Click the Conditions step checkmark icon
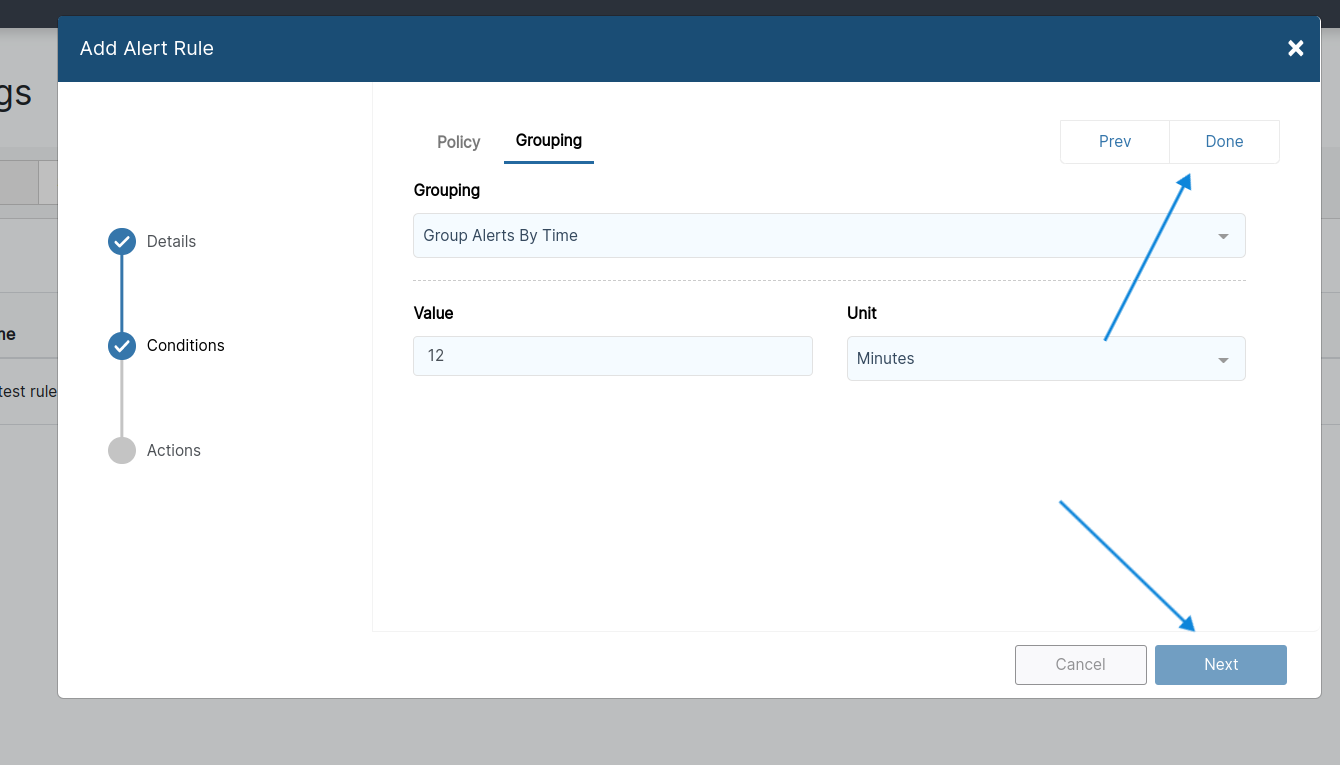1340x765 pixels. [121, 345]
